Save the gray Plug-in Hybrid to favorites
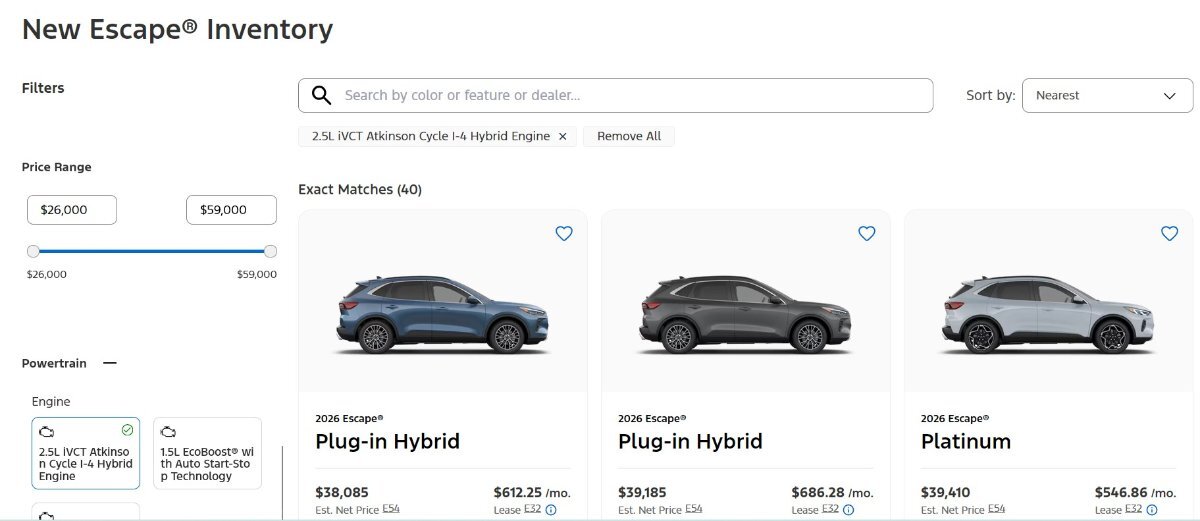 coord(867,233)
